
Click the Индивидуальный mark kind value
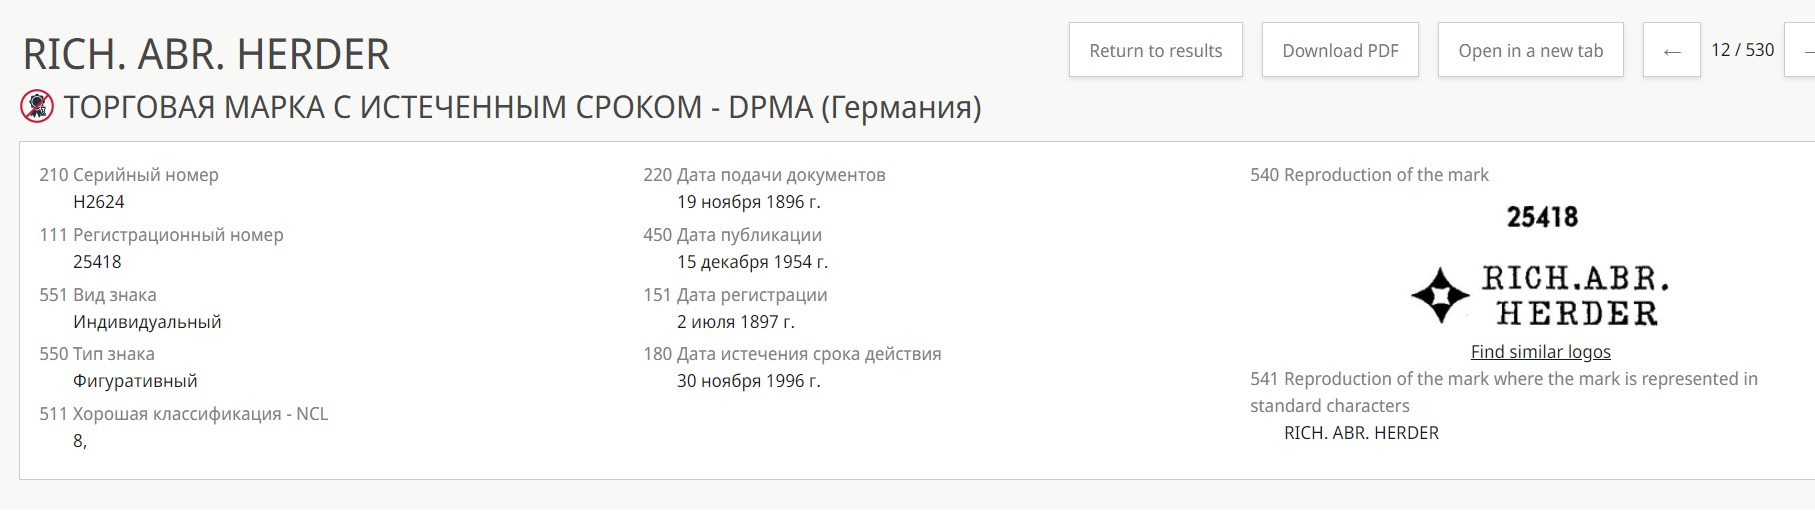pyautogui.click(x=147, y=322)
